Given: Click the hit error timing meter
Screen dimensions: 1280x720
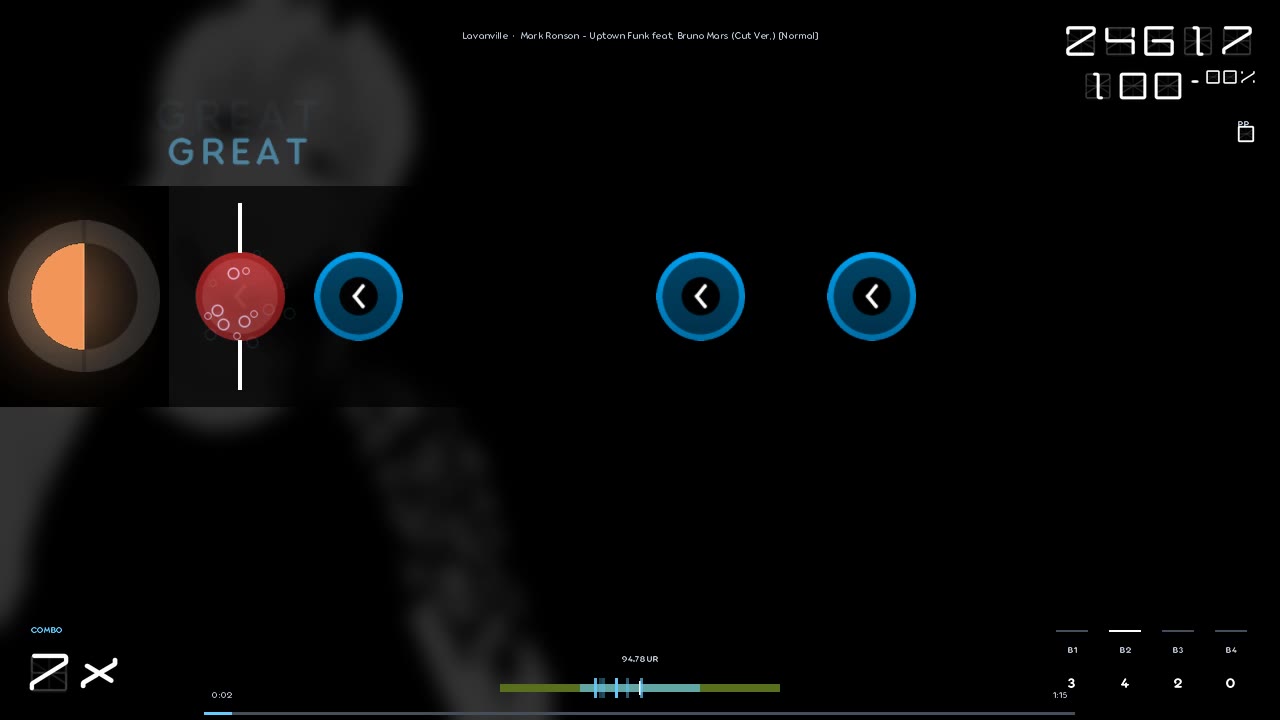Looking at the screenshot, I should click(x=640, y=688).
